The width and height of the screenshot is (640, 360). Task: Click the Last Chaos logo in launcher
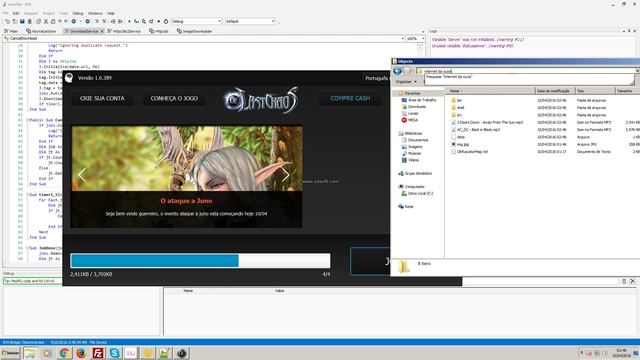pyautogui.click(x=261, y=100)
